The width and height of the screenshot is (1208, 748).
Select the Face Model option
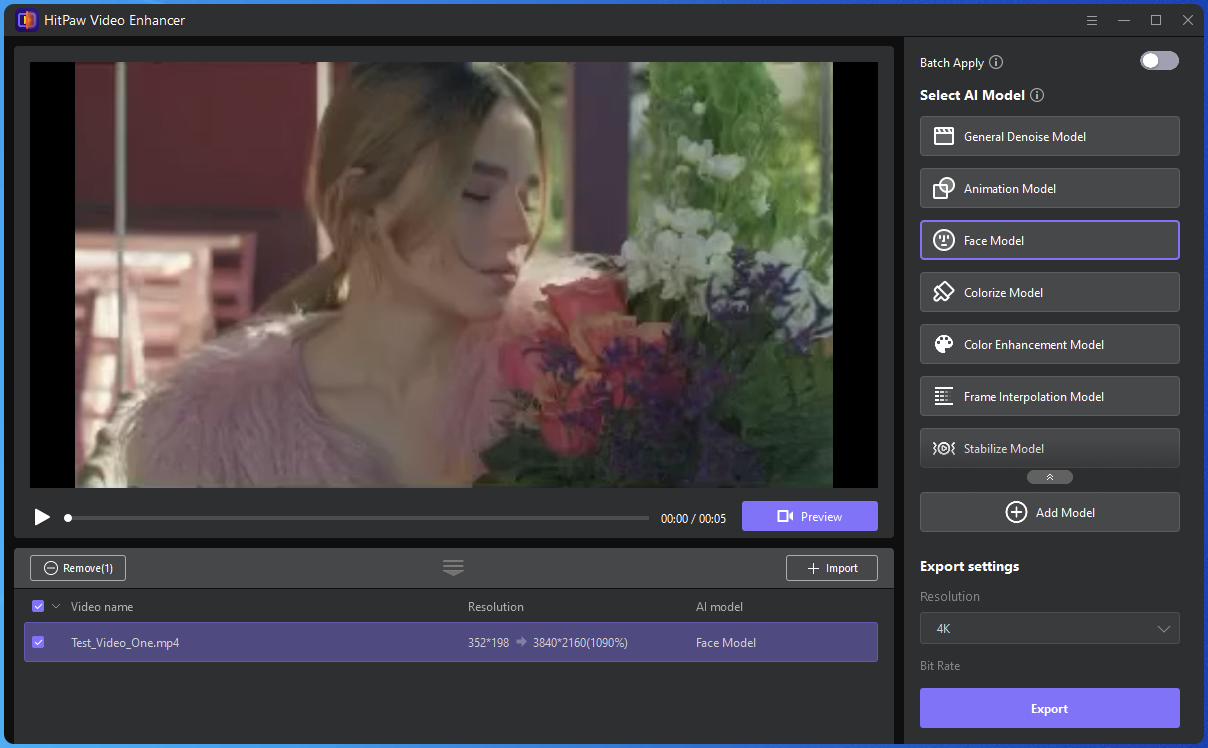pyautogui.click(x=1049, y=240)
